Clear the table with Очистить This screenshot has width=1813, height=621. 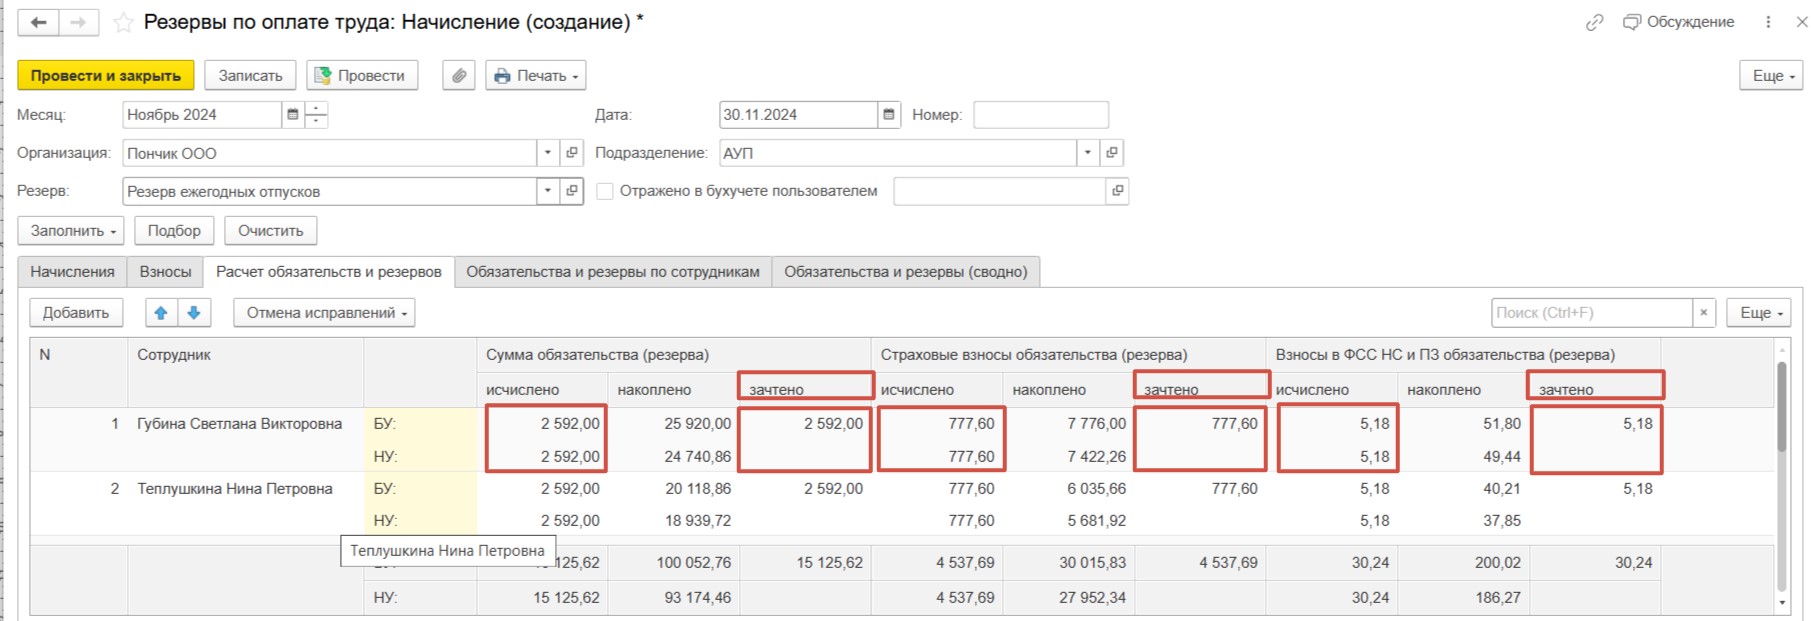[271, 231]
